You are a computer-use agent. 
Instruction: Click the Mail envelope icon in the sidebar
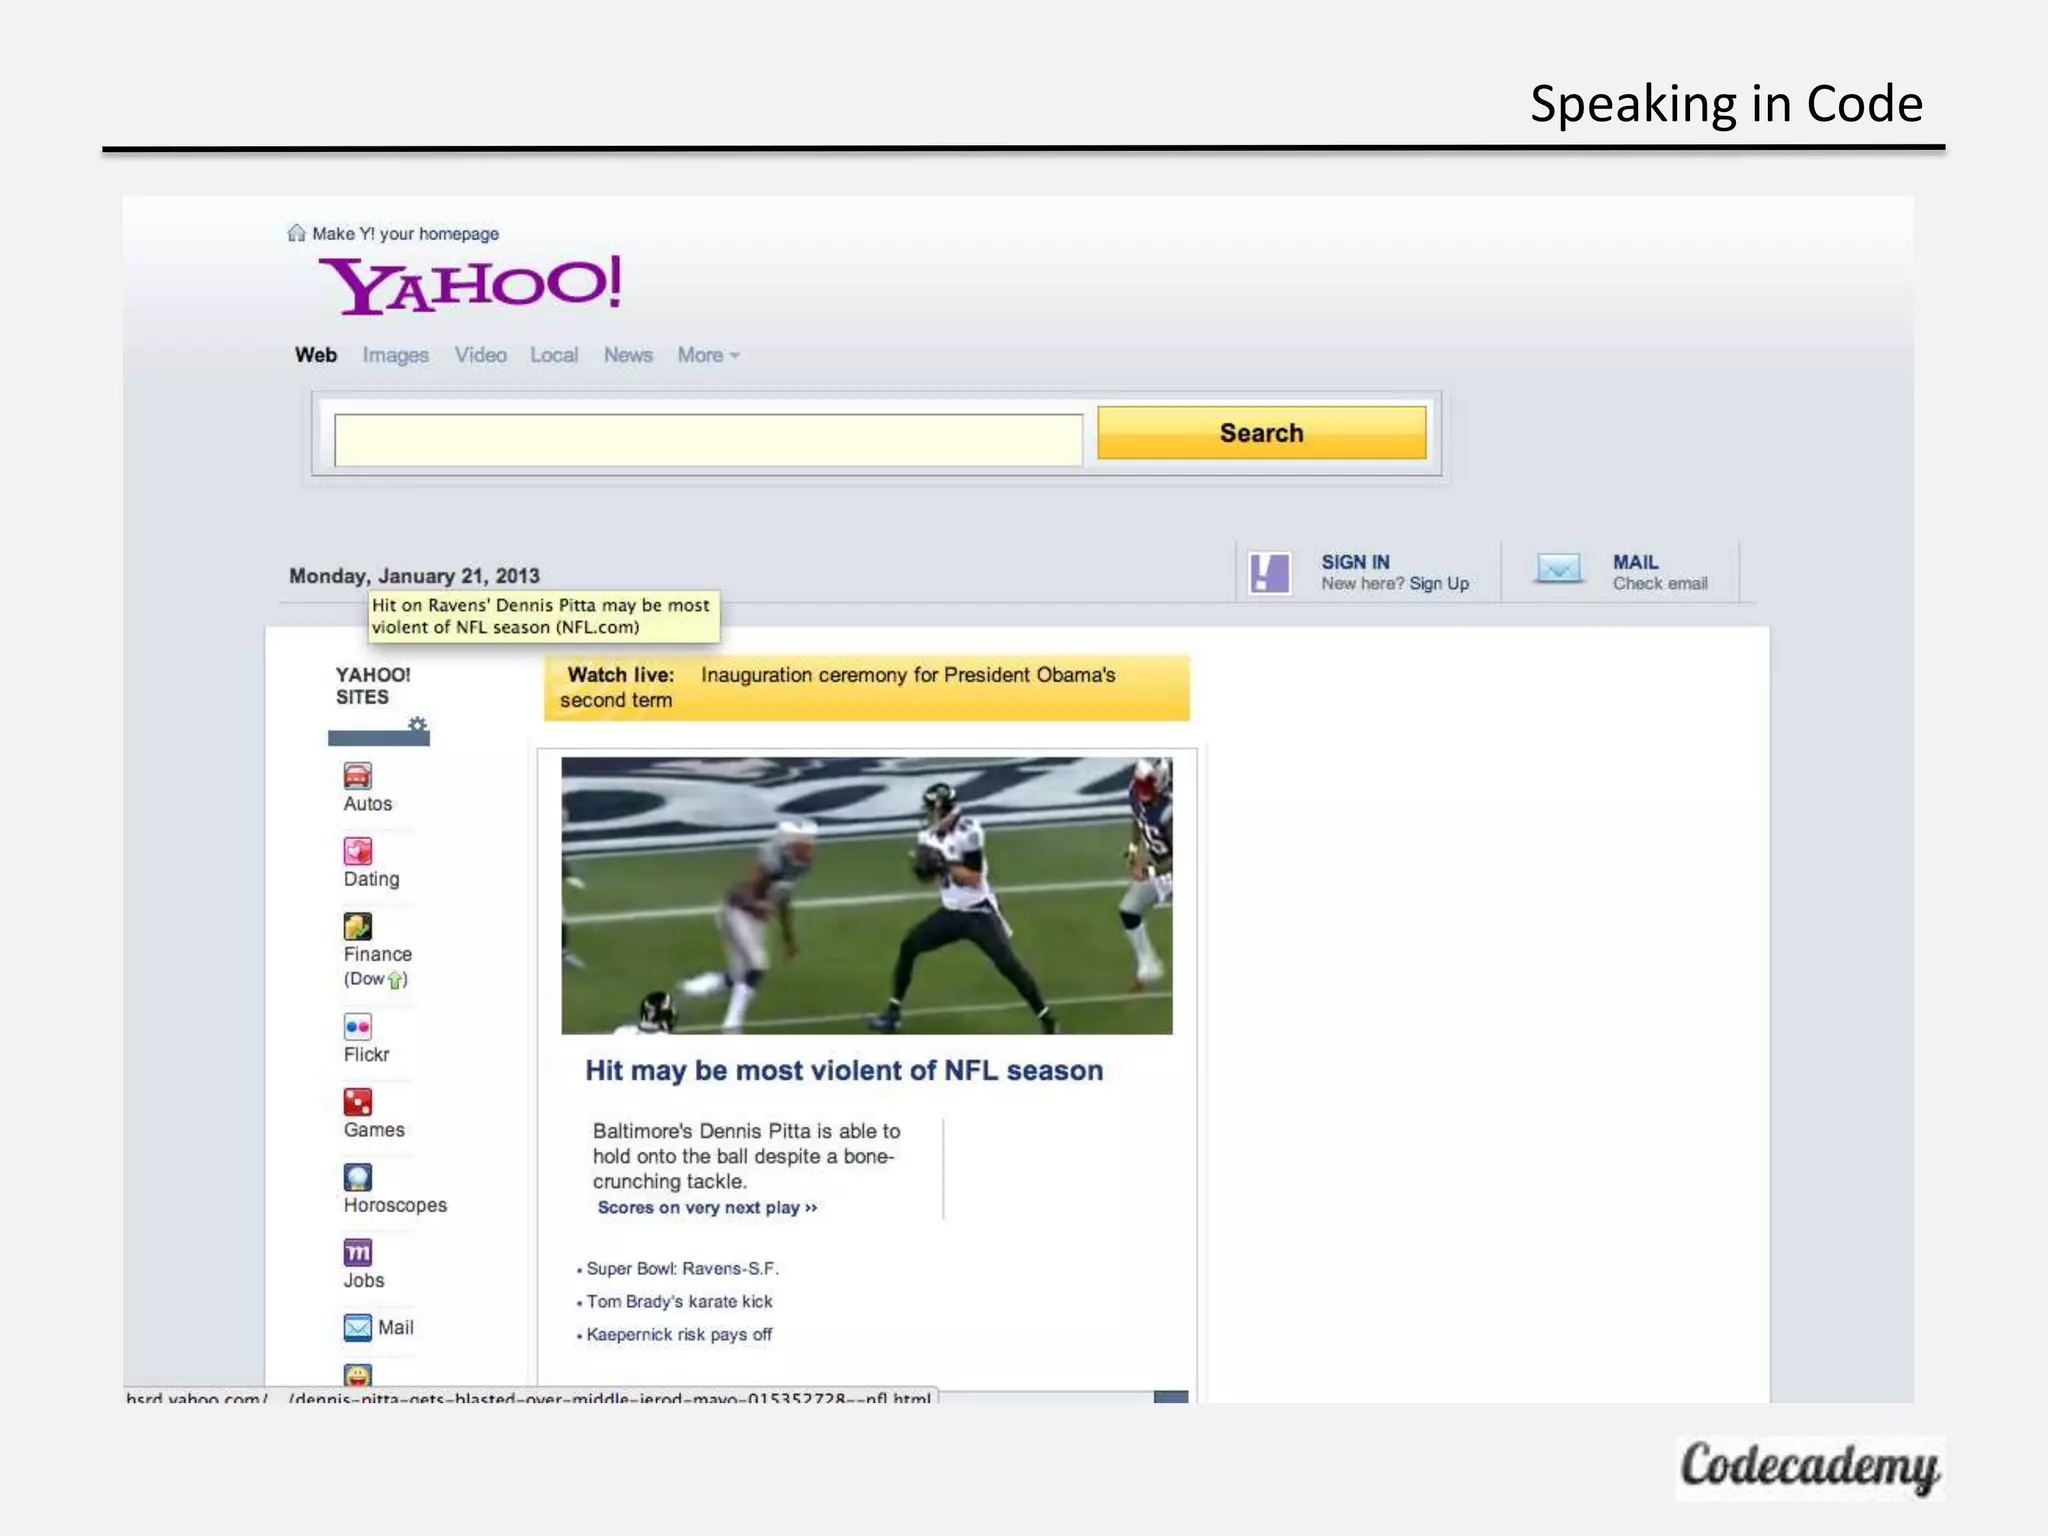358,1327
